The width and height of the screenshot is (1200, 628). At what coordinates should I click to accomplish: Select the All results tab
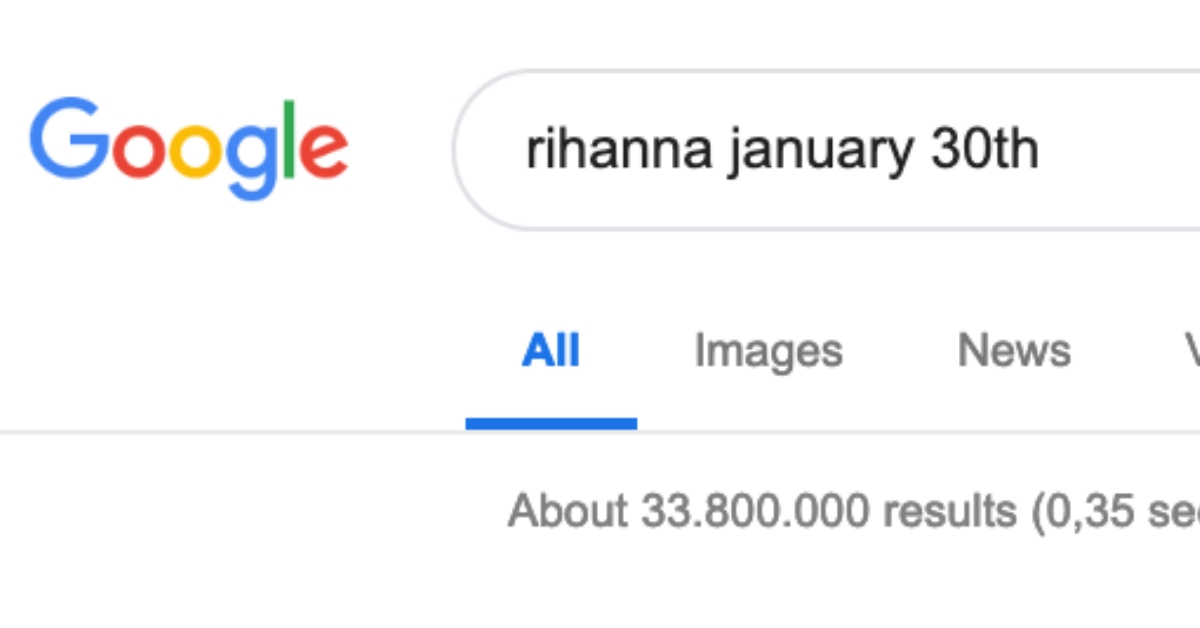pos(552,350)
